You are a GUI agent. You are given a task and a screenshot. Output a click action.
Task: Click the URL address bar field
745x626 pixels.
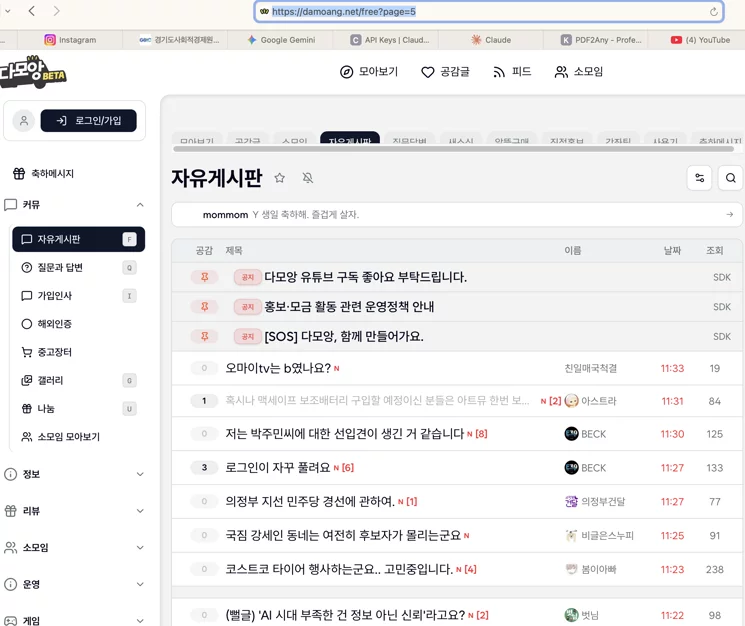click(x=488, y=12)
